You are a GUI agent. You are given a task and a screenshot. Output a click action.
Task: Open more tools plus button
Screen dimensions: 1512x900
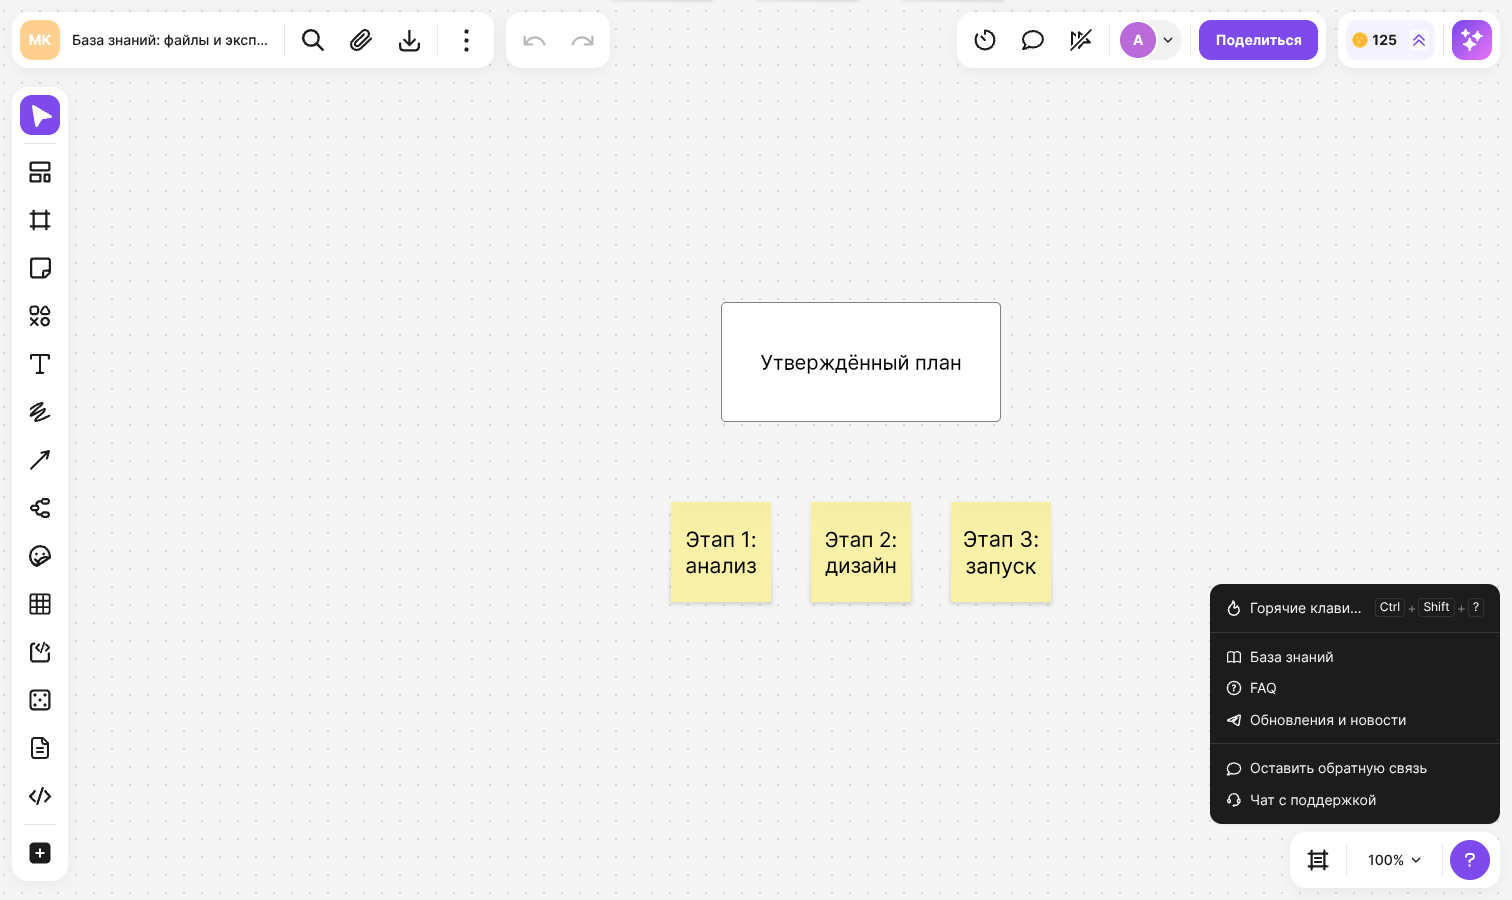tap(40, 853)
